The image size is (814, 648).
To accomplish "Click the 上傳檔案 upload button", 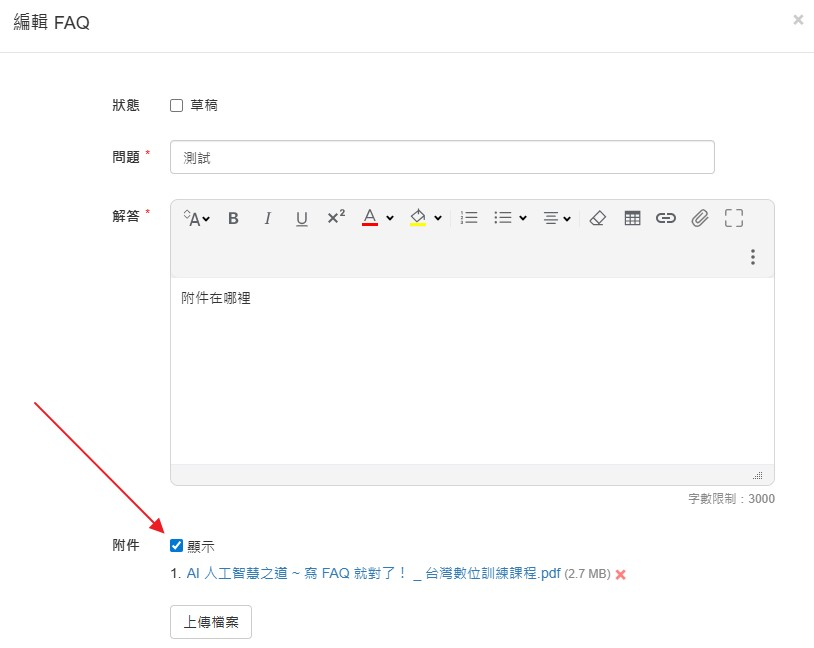I will pos(211,622).
